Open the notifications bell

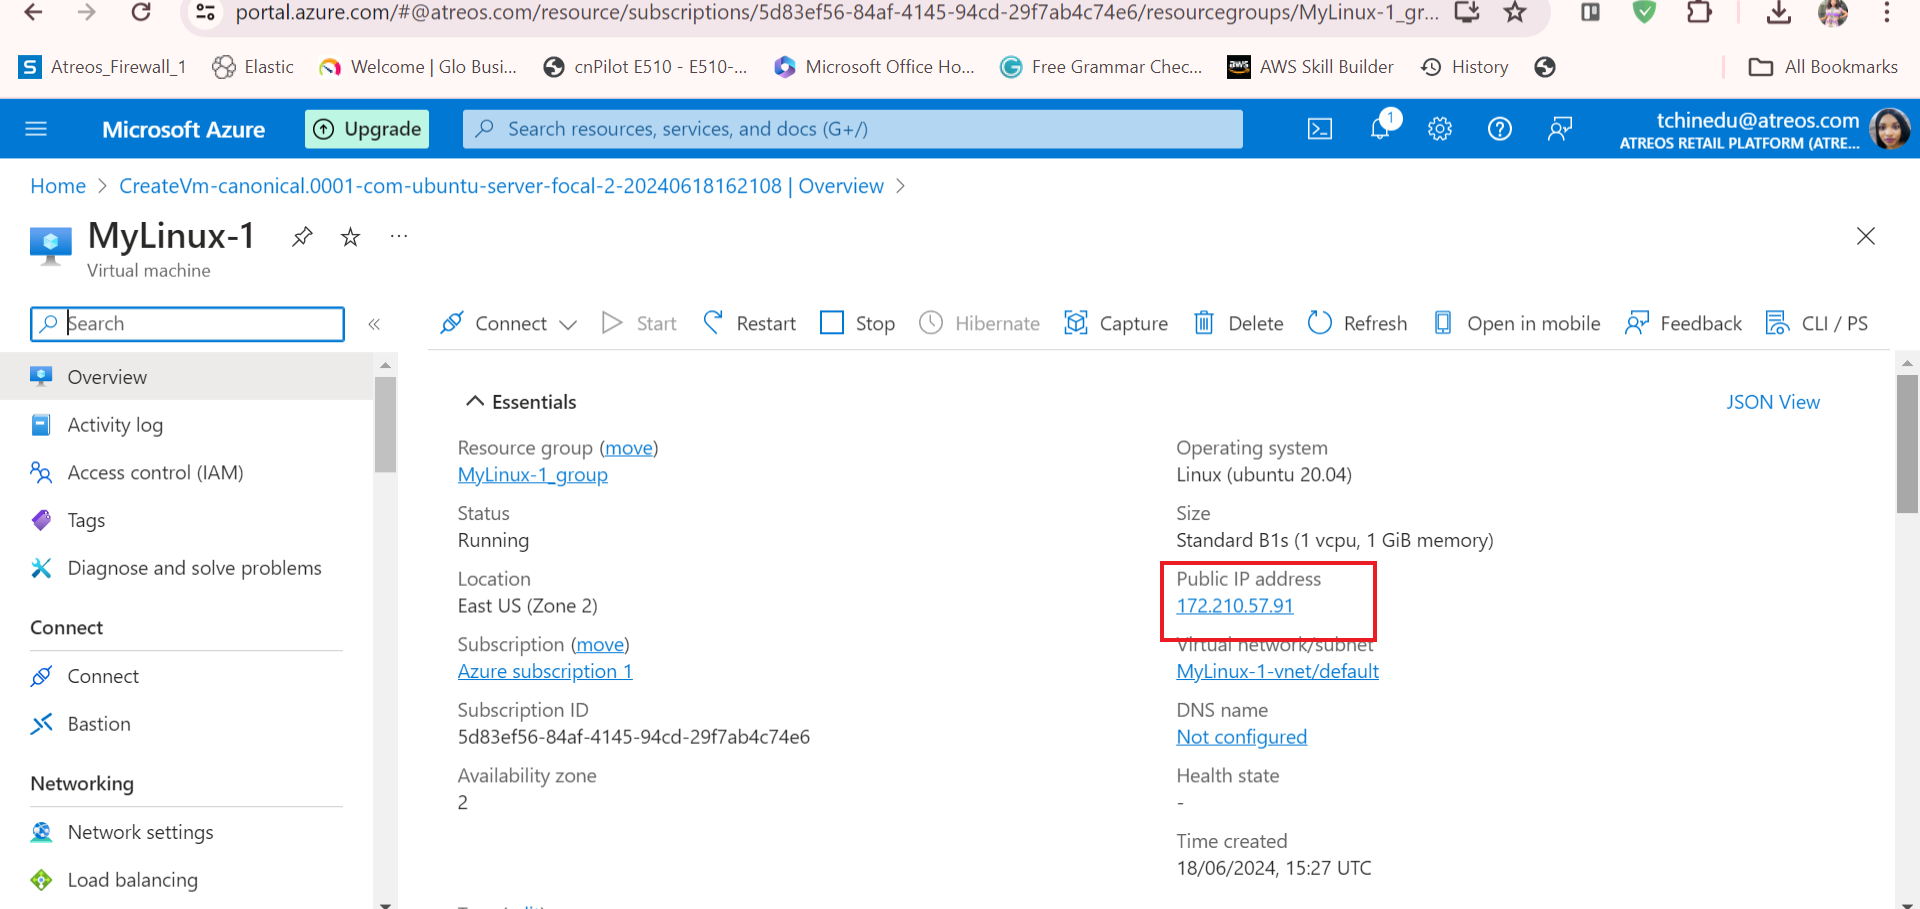pos(1381,128)
